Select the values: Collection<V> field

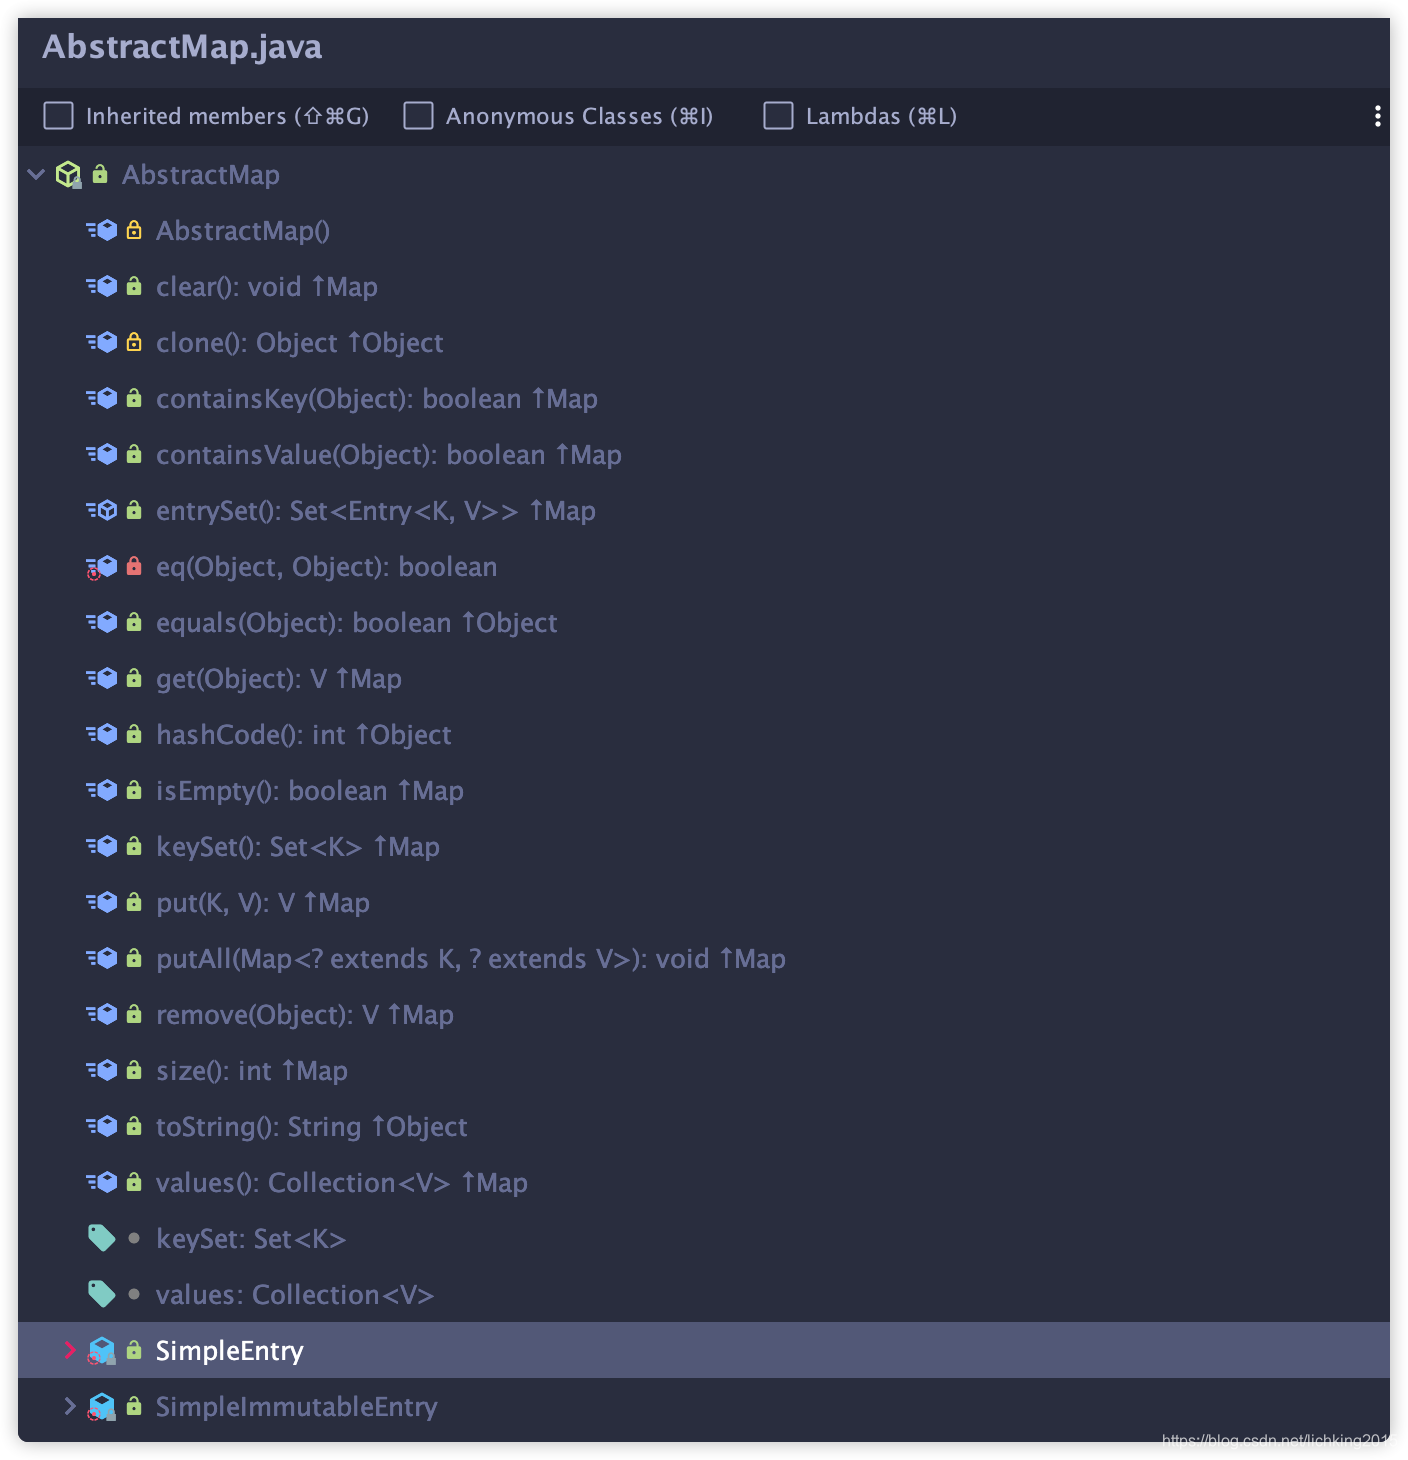click(x=295, y=1295)
